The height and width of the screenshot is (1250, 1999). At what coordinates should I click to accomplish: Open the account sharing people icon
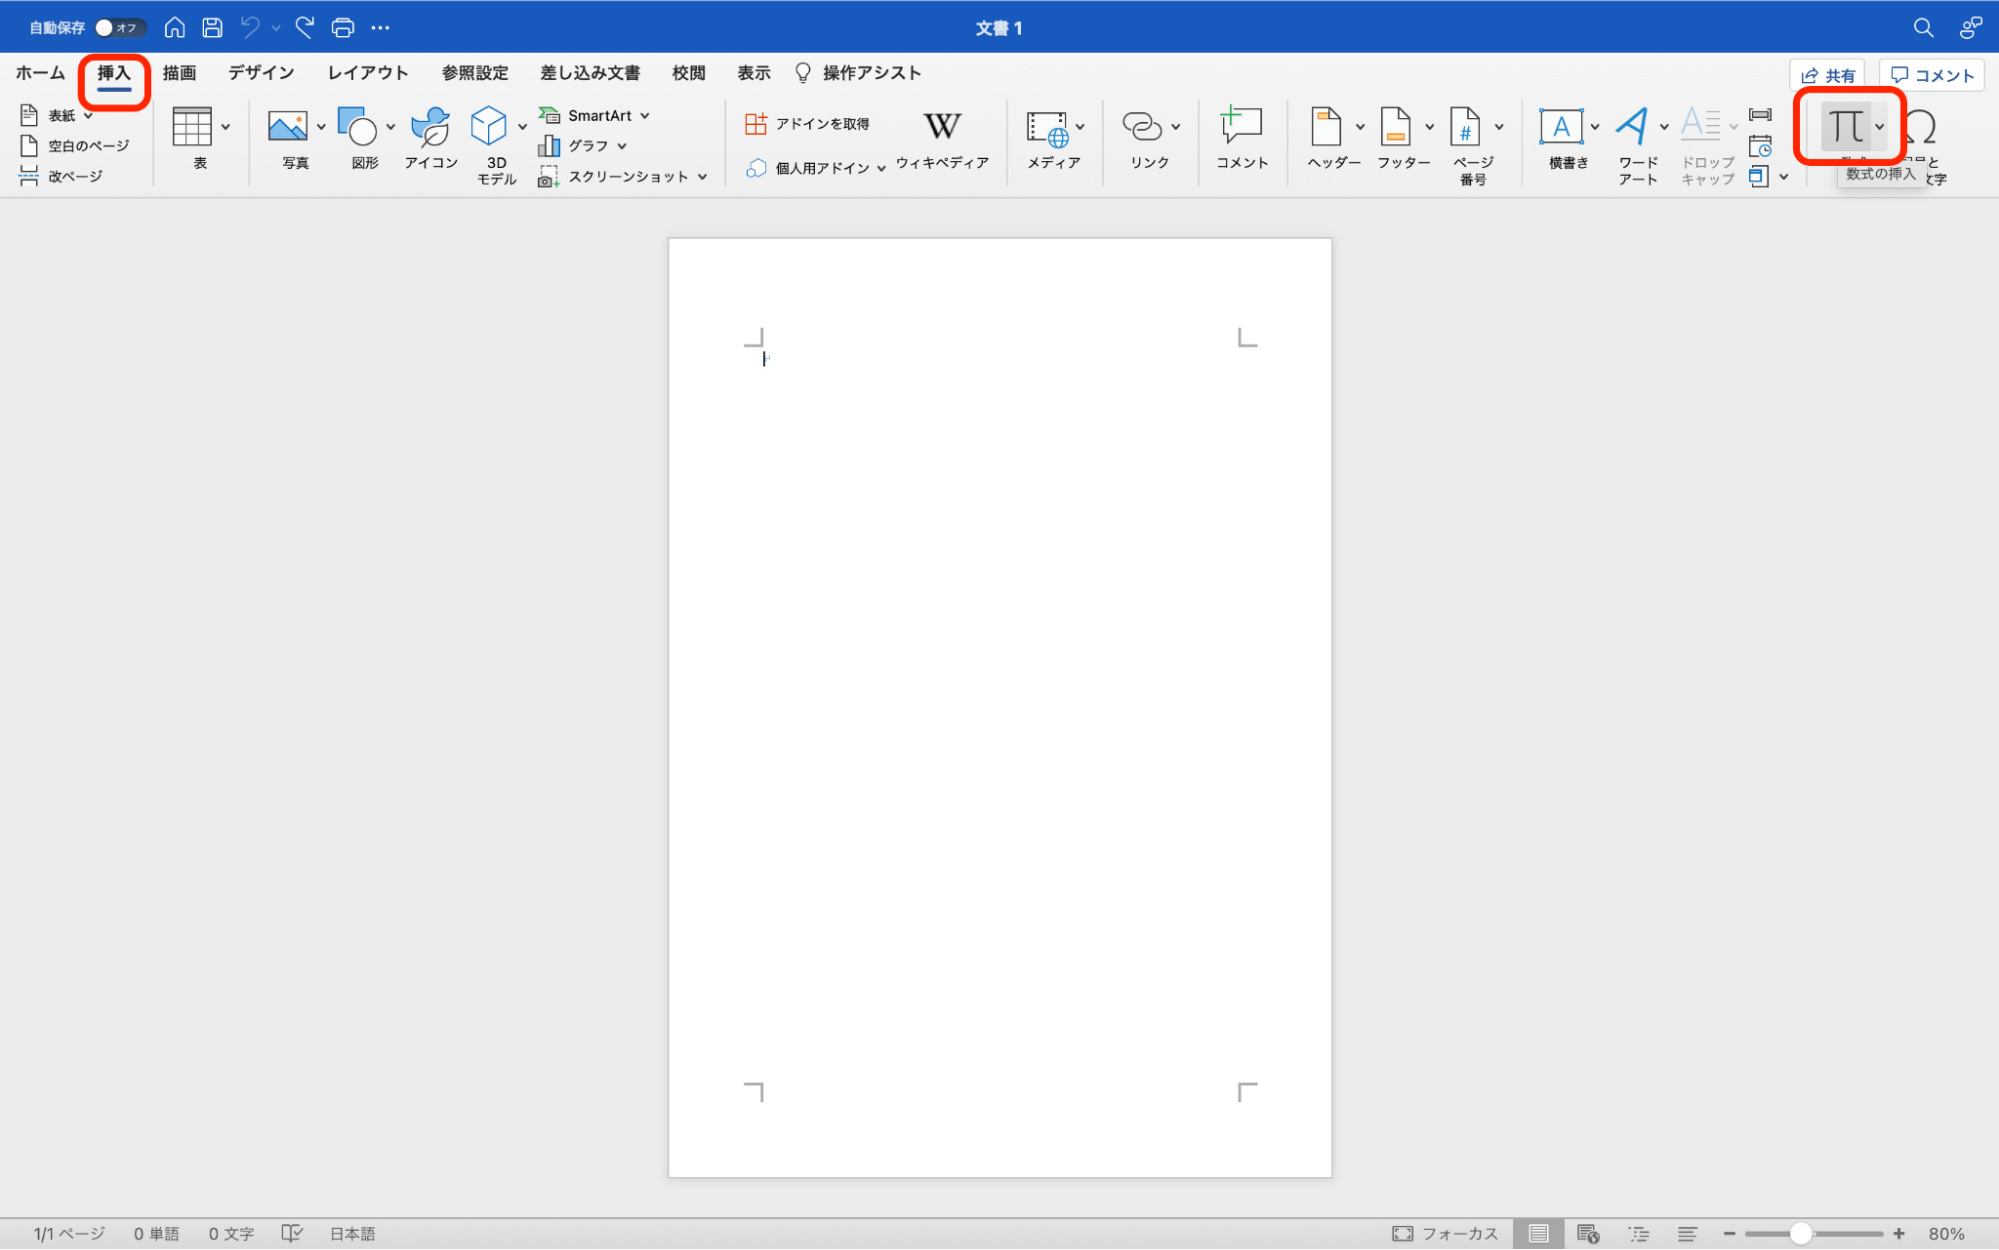click(1970, 27)
